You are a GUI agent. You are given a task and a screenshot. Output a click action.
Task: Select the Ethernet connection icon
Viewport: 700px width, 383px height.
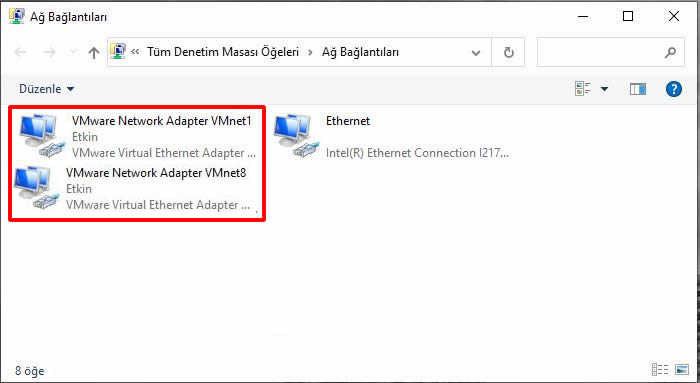(x=296, y=136)
